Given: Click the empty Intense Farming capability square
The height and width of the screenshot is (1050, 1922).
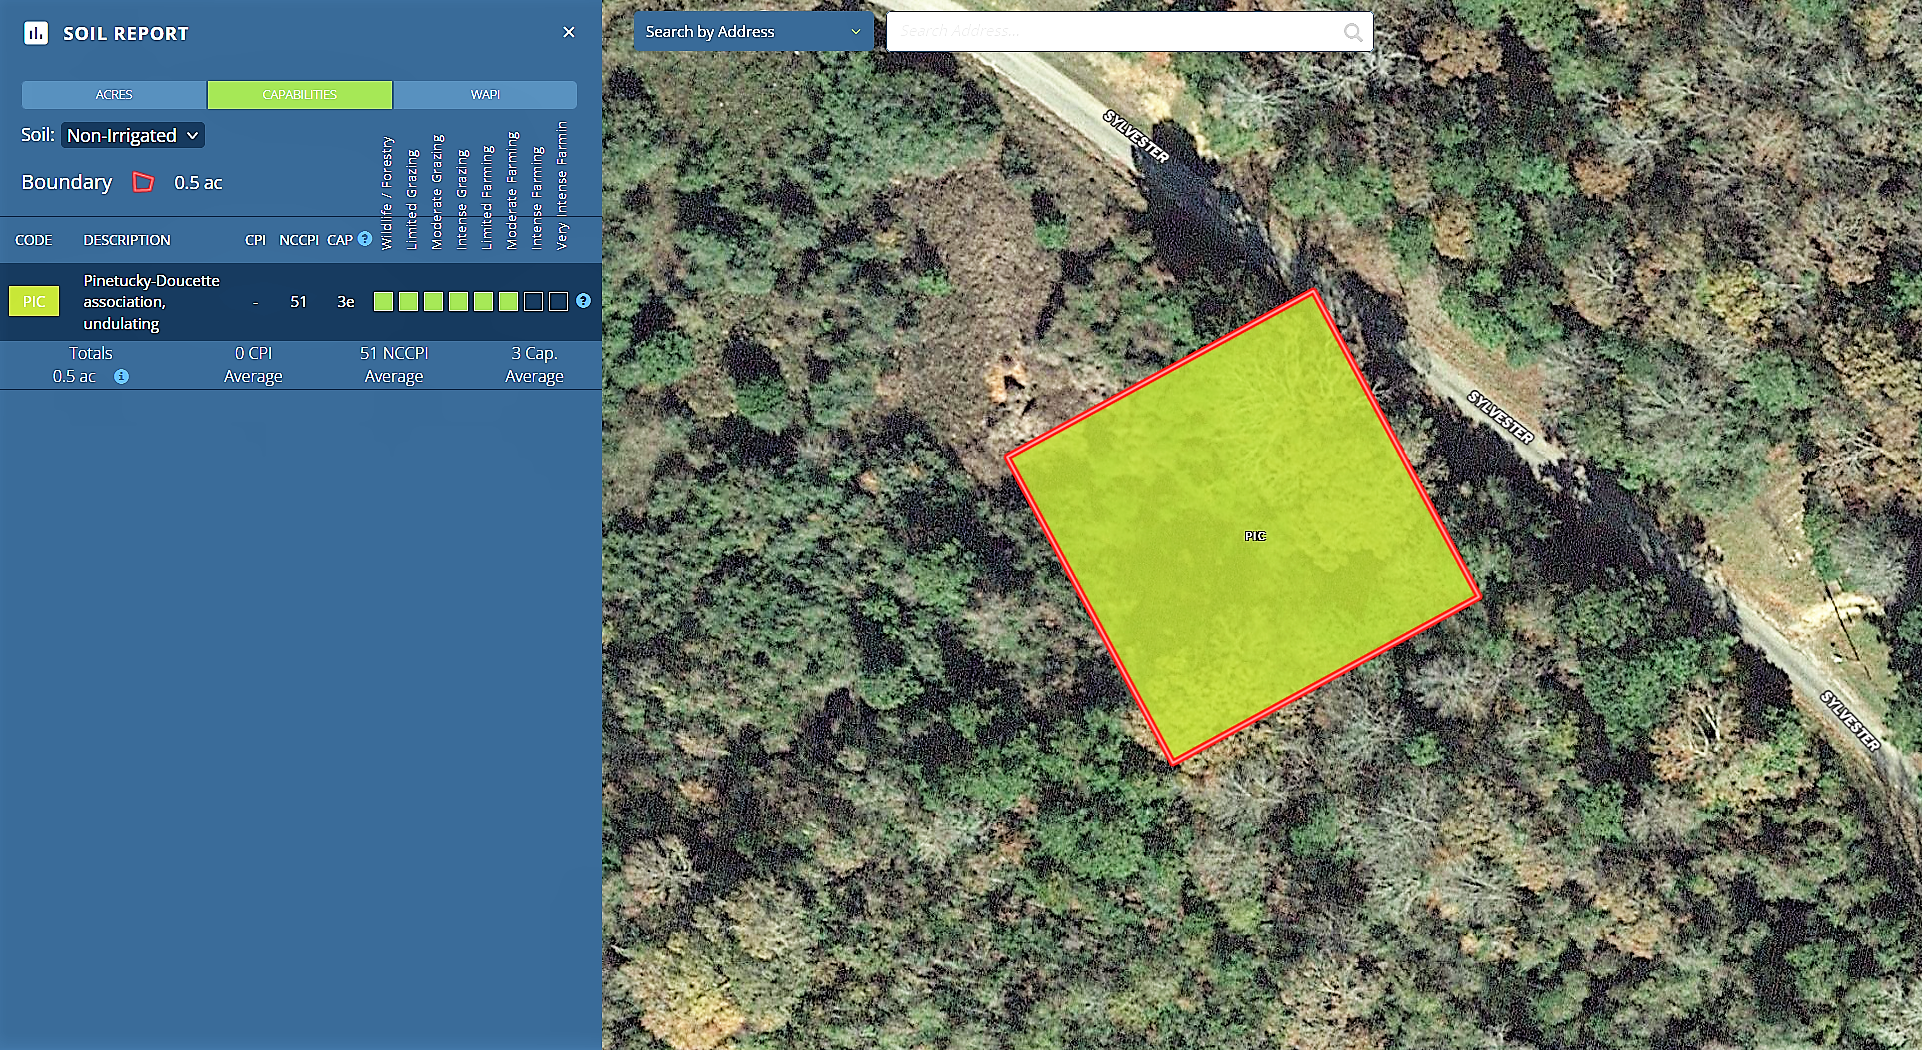Looking at the screenshot, I should coord(534,301).
